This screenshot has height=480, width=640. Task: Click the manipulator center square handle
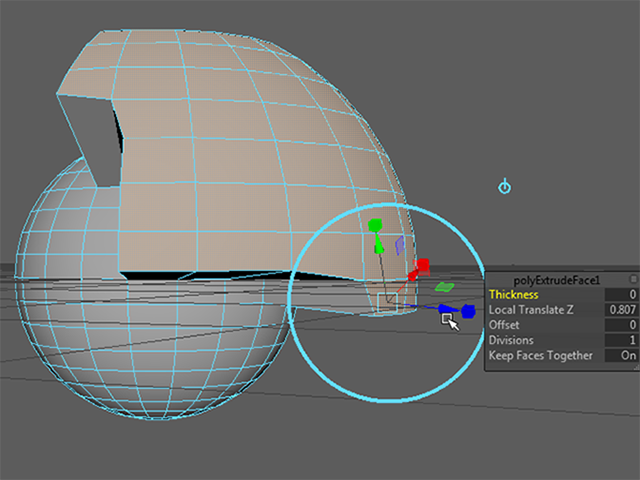[x=387, y=302]
